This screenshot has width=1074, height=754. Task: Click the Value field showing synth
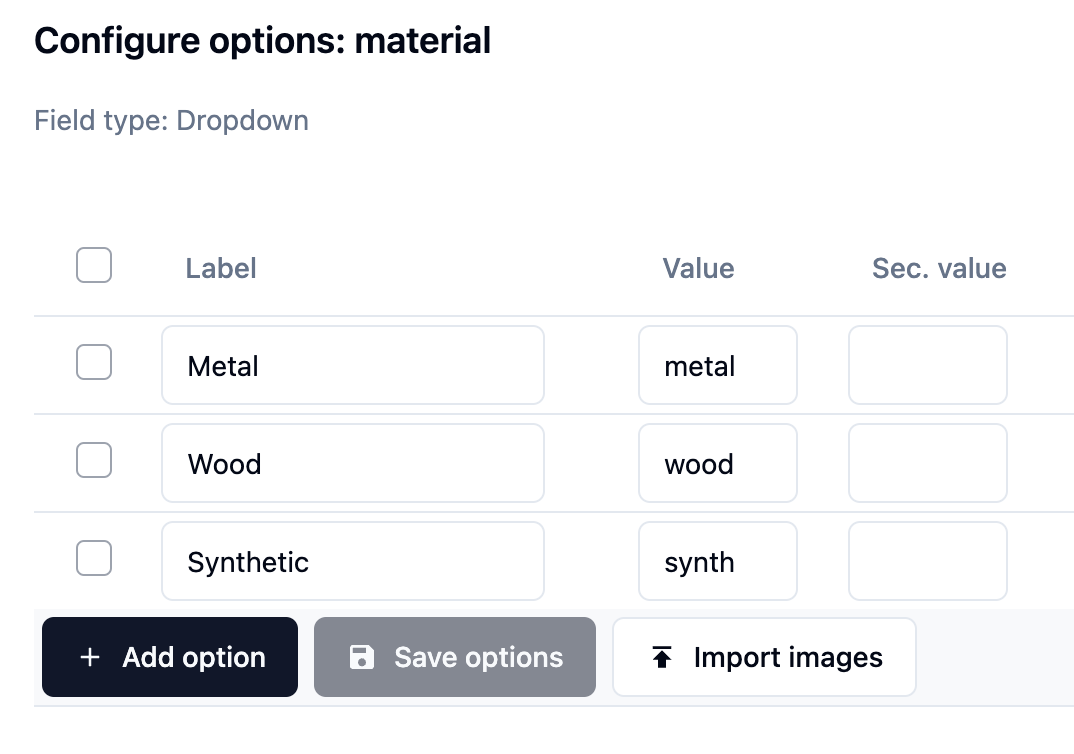click(717, 561)
